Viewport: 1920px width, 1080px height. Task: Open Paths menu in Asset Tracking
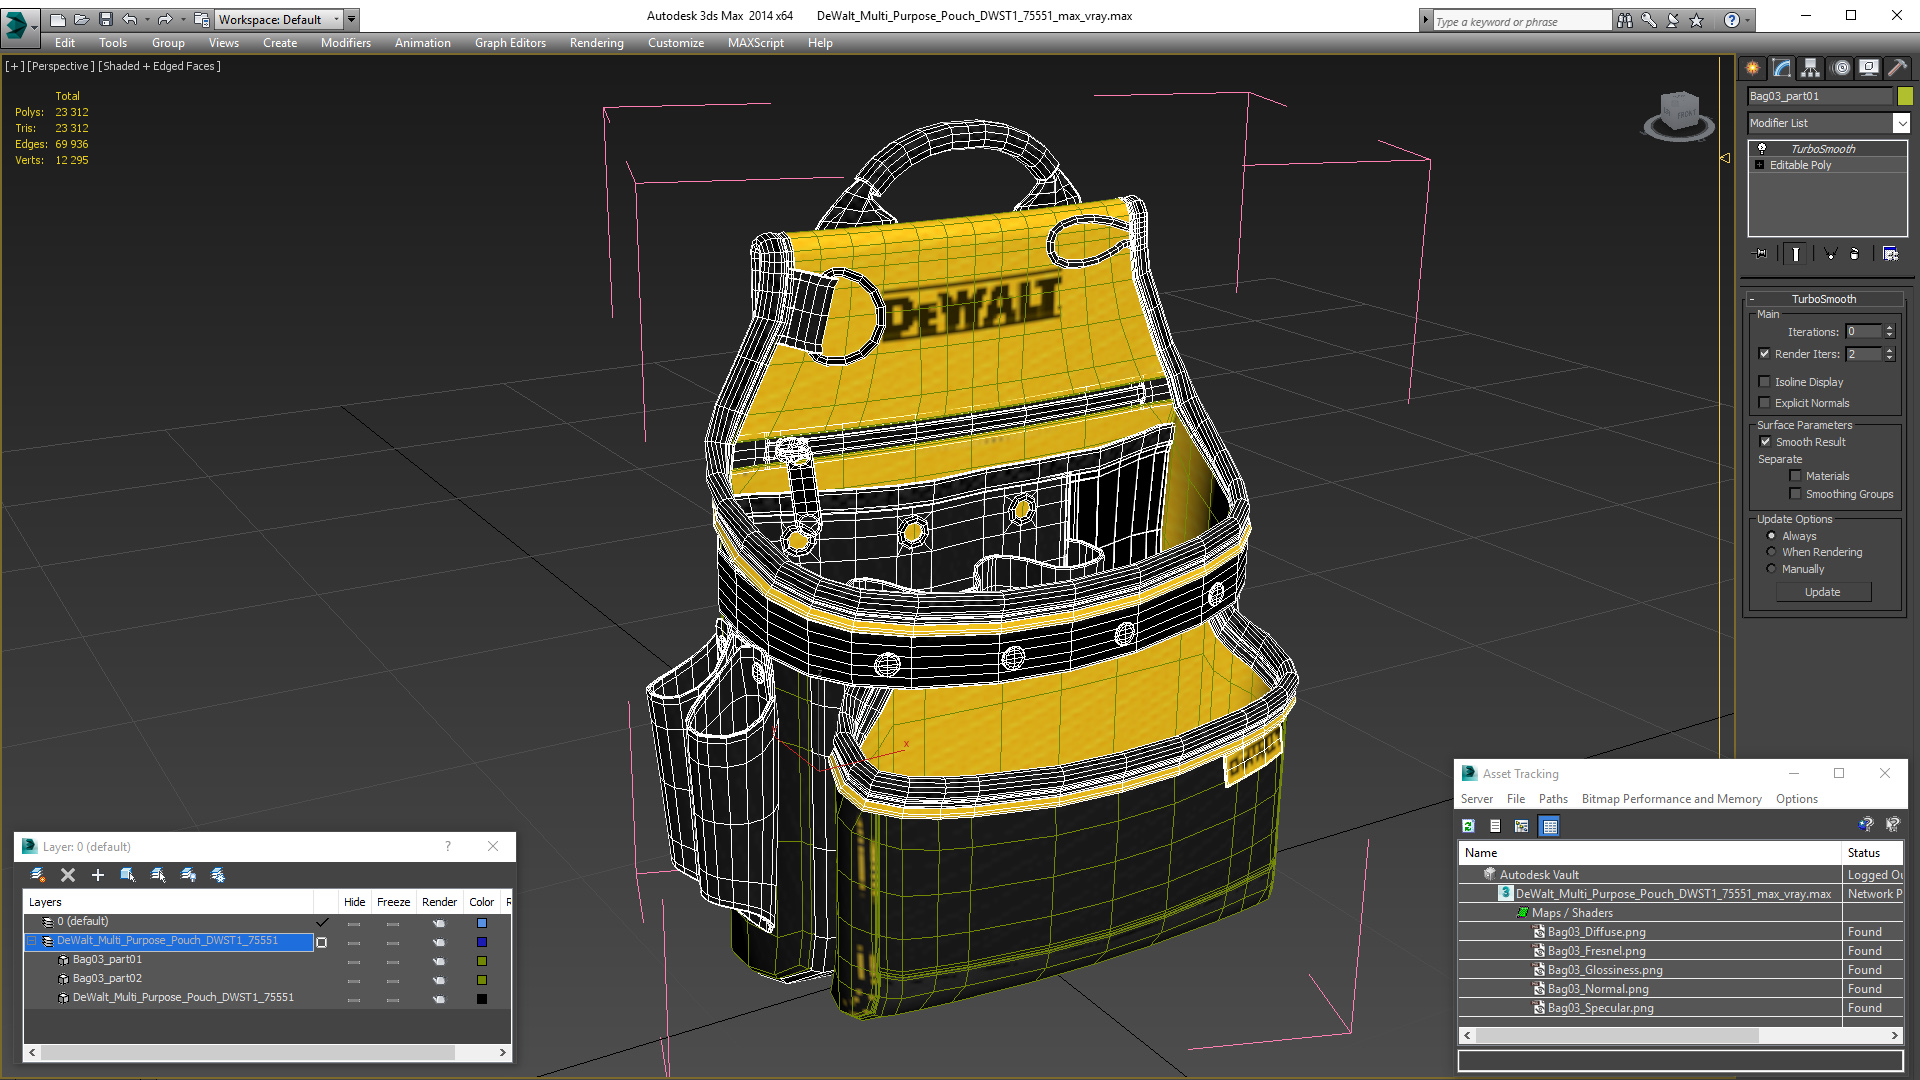[1553, 799]
